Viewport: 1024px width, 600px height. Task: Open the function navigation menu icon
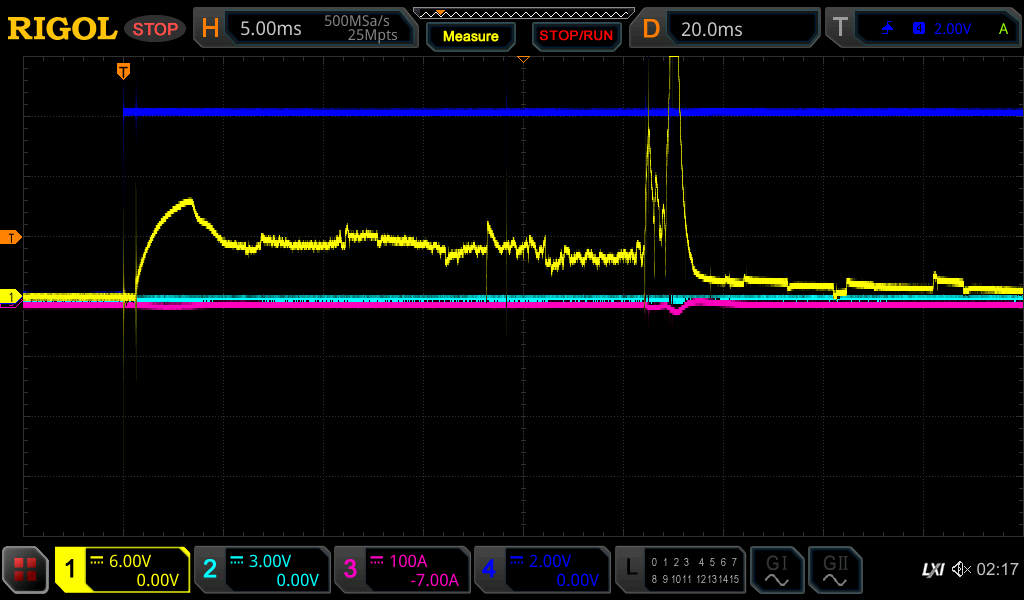pos(25,570)
